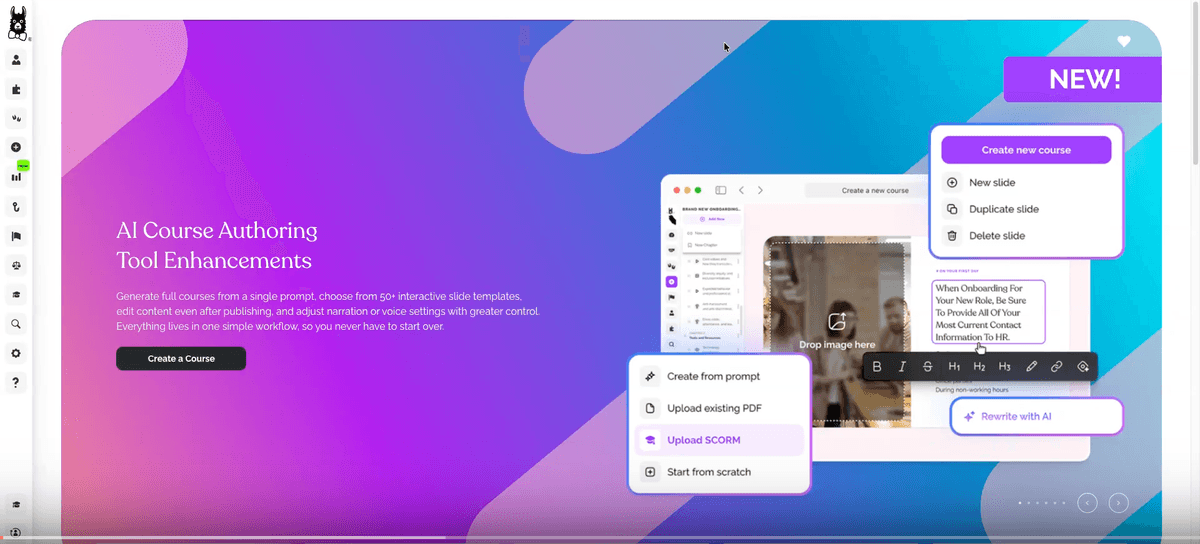Open the puzzle piece icon in the sidebar
This screenshot has height=544, width=1200.
tap(16, 89)
